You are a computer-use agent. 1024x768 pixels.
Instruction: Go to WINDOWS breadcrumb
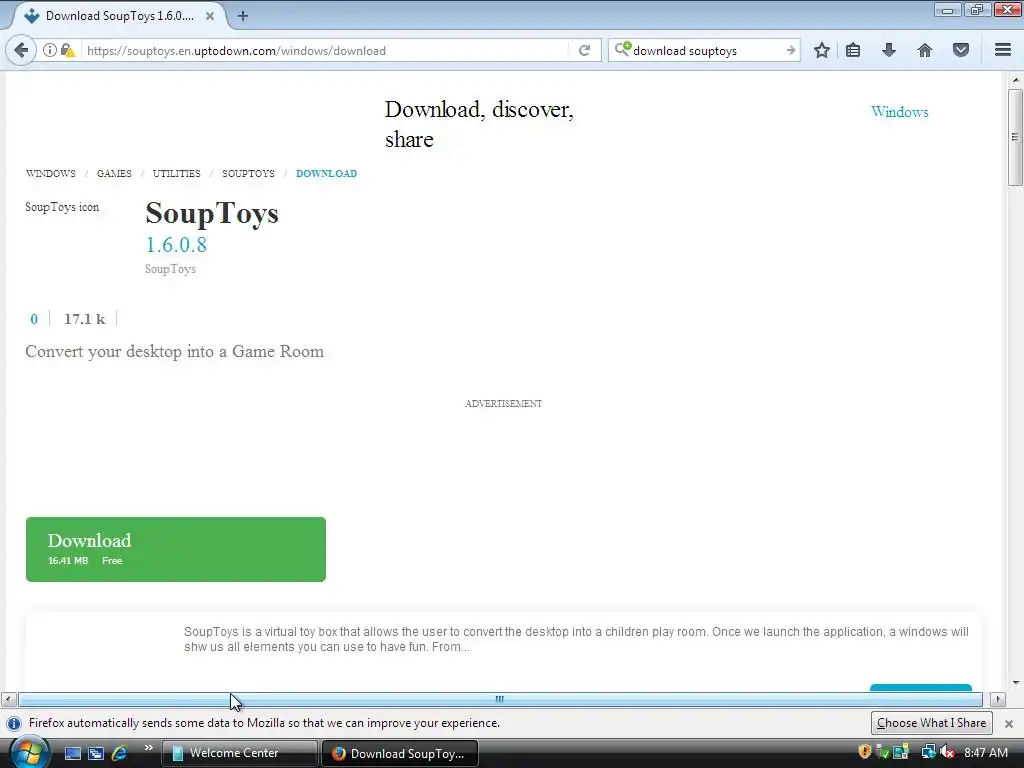pyautogui.click(x=50, y=174)
